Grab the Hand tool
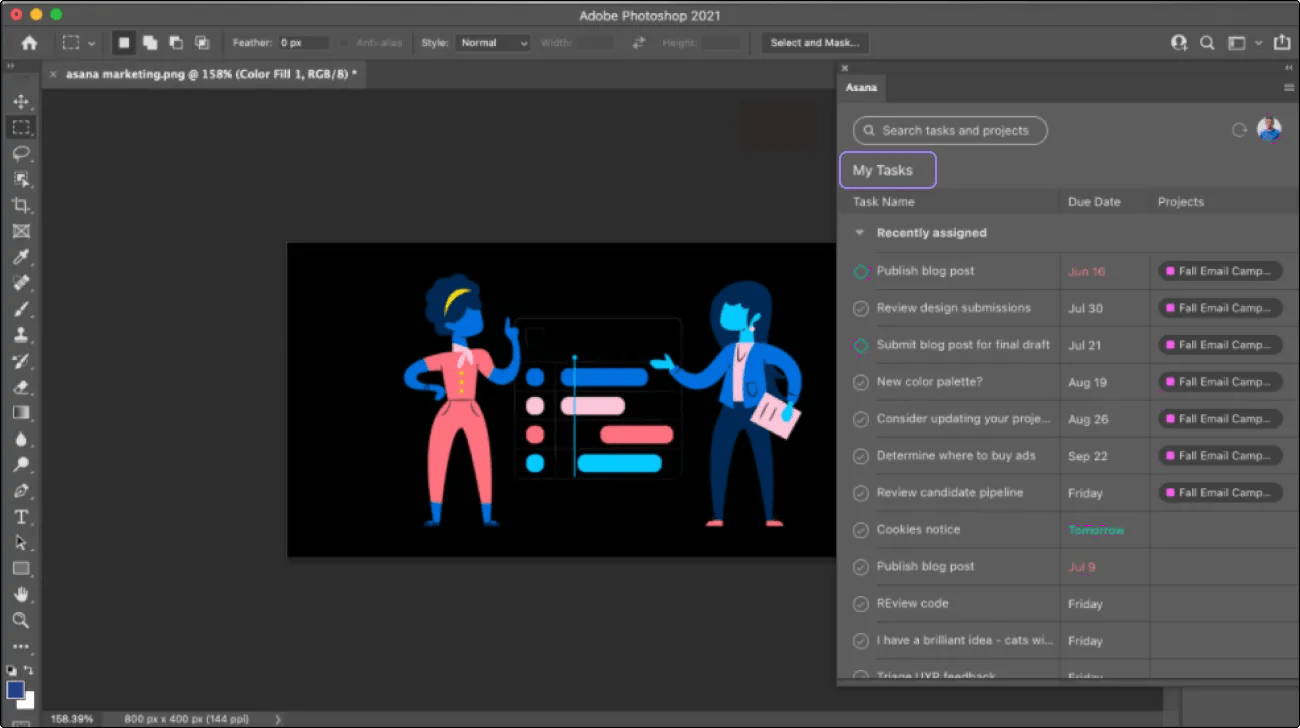This screenshot has width=1300, height=728. (21, 595)
